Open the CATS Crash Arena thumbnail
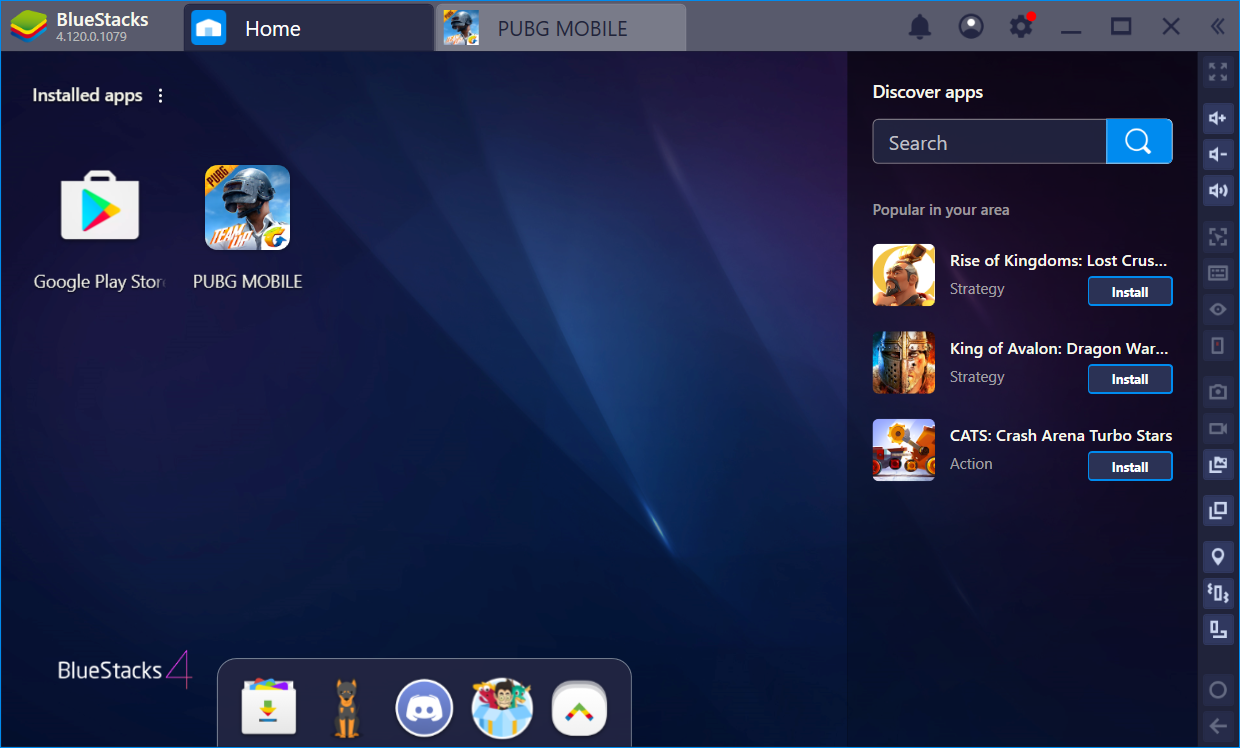The image size is (1240, 748). coord(904,450)
